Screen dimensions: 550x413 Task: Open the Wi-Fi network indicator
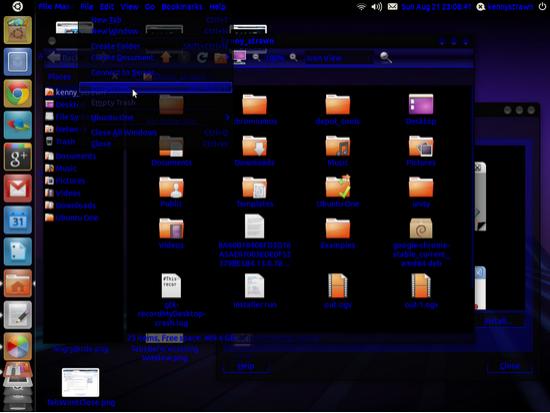[x=361, y=7]
